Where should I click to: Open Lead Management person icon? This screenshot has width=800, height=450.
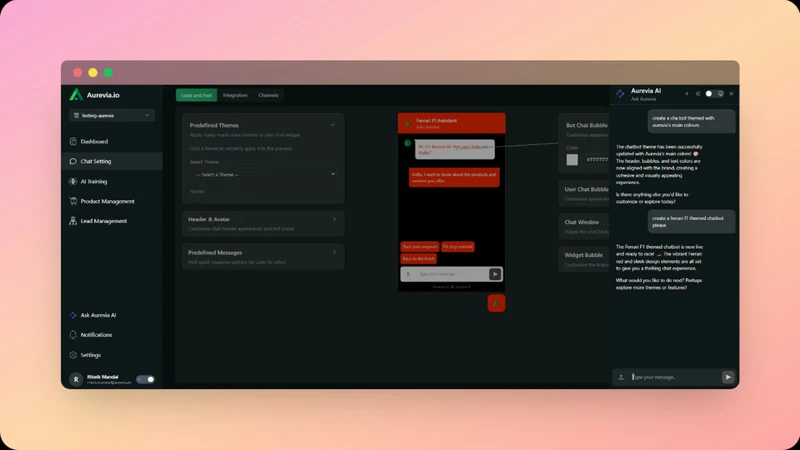click(73, 221)
